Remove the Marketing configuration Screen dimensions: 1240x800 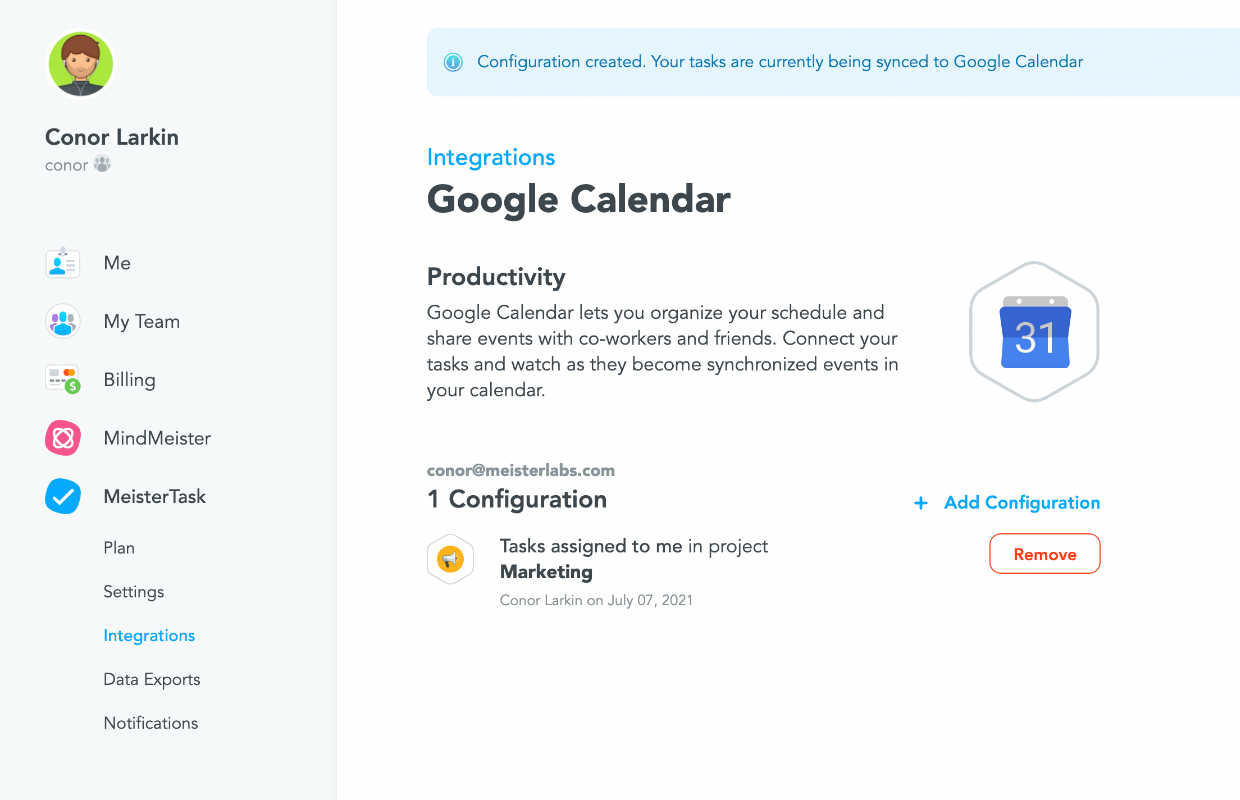click(1044, 553)
